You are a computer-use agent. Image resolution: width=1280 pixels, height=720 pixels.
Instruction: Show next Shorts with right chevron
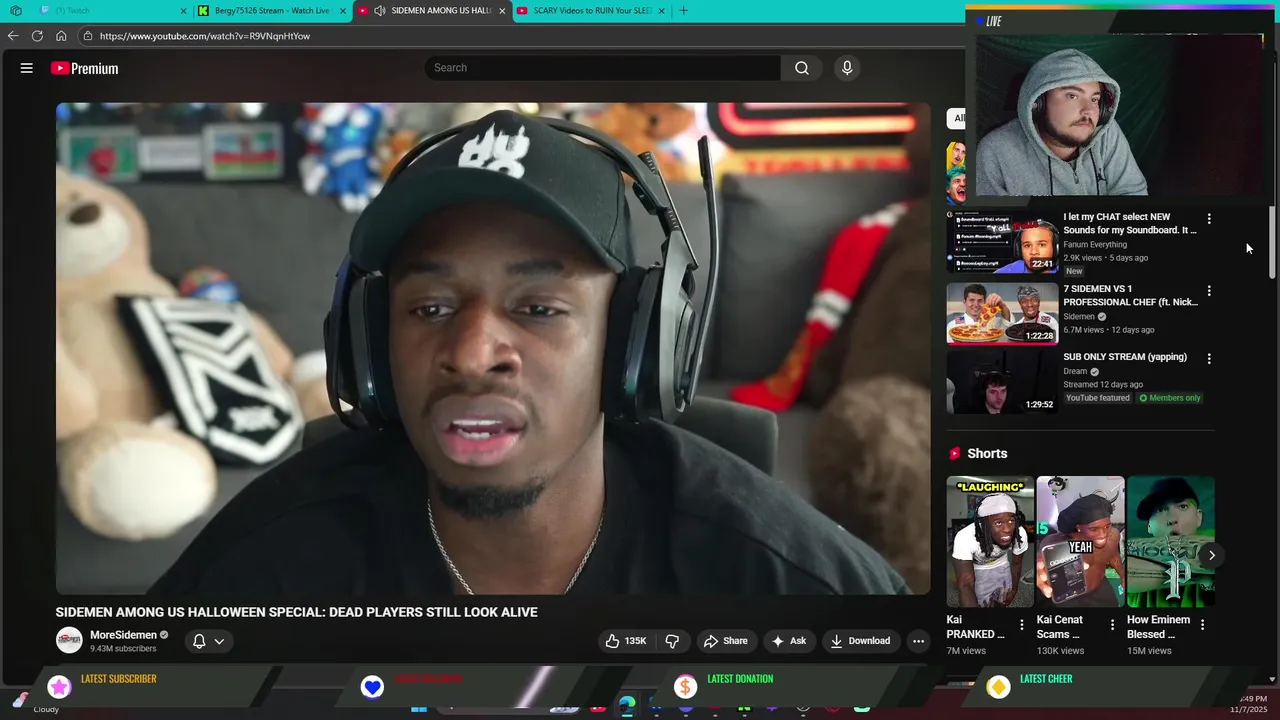click(x=1211, y=555)
